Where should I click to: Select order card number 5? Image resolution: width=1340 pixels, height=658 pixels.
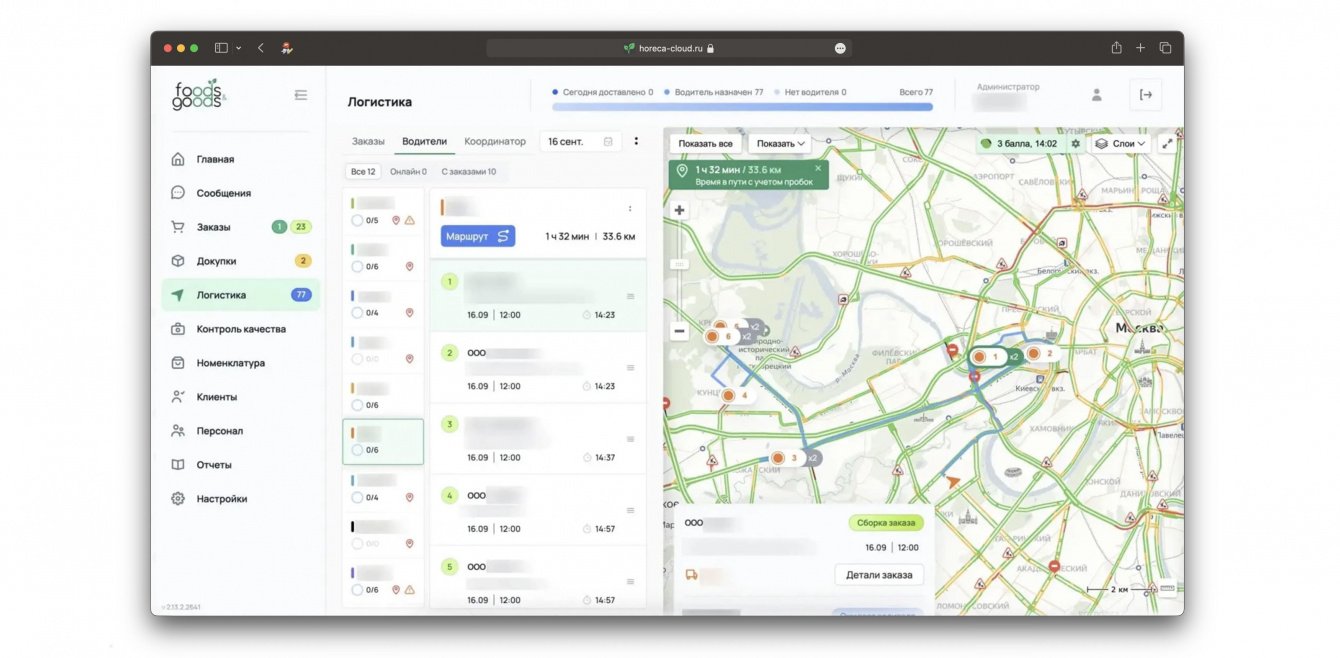[x=538, y=578]
